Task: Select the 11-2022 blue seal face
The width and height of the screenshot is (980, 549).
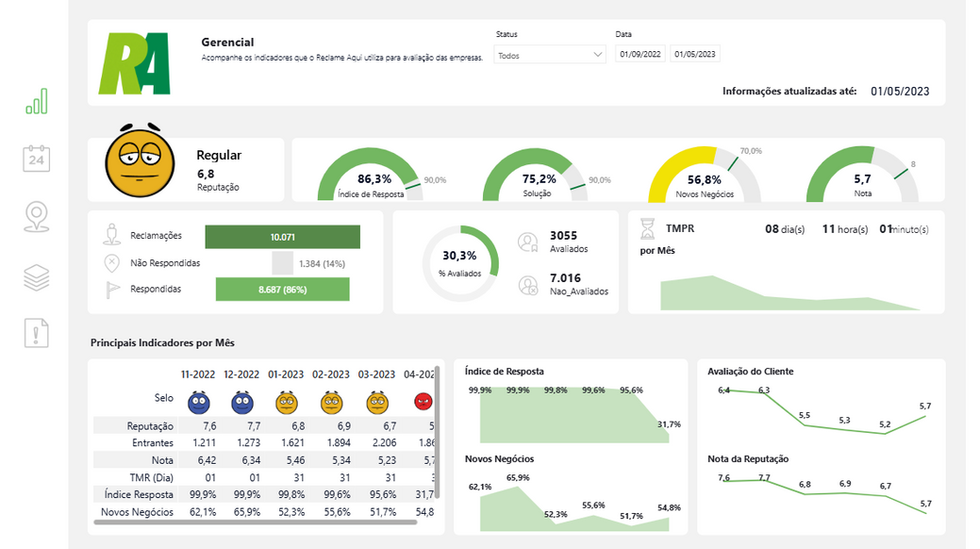Action: tap(199, 402)
